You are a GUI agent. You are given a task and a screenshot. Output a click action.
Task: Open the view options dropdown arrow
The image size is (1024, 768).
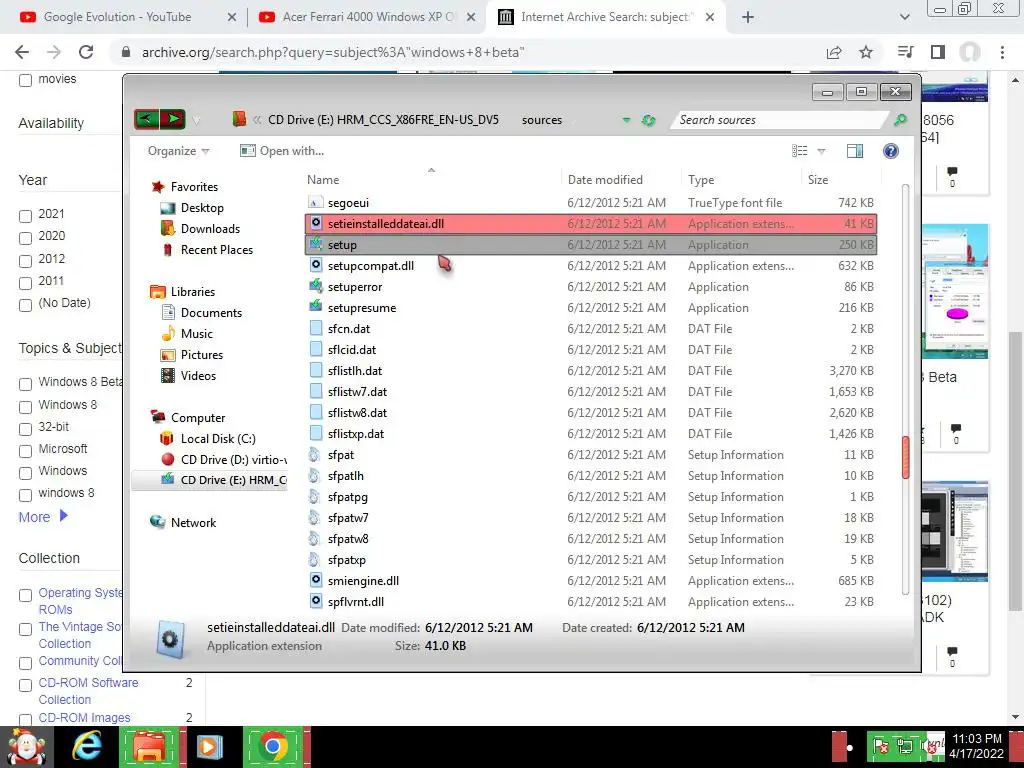(x=822, y=151)
